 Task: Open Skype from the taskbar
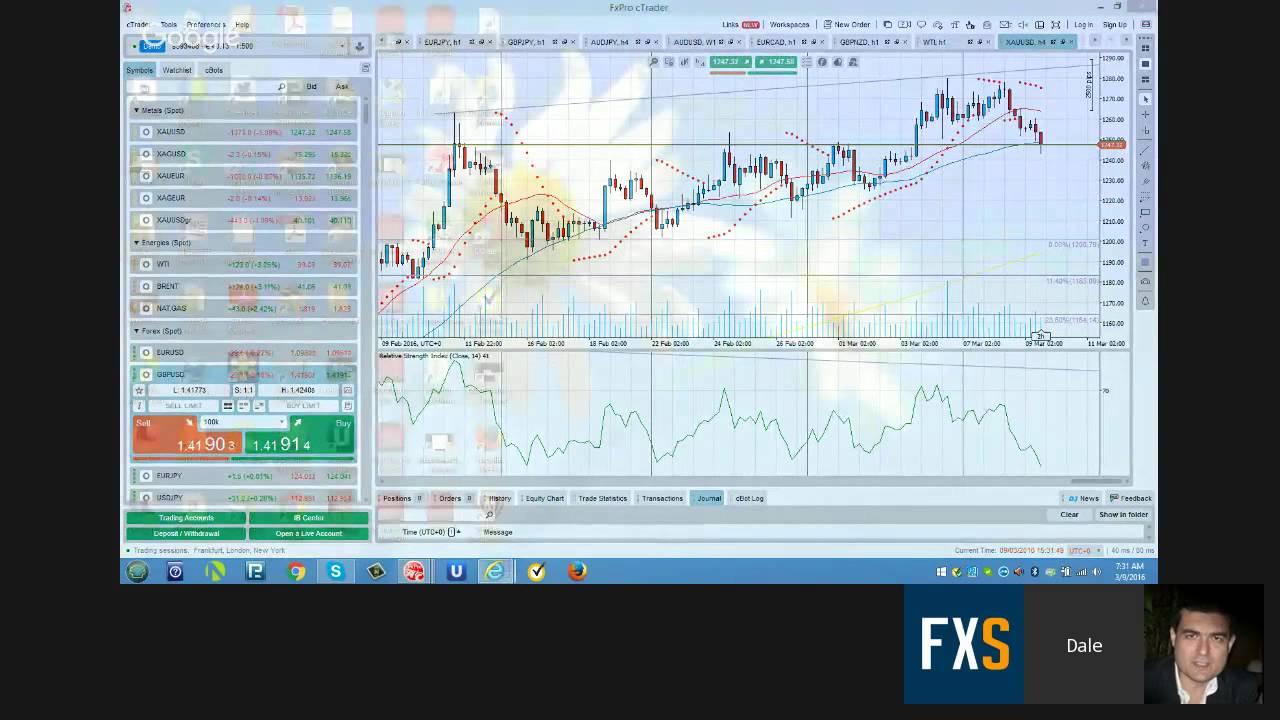point(336,571)
